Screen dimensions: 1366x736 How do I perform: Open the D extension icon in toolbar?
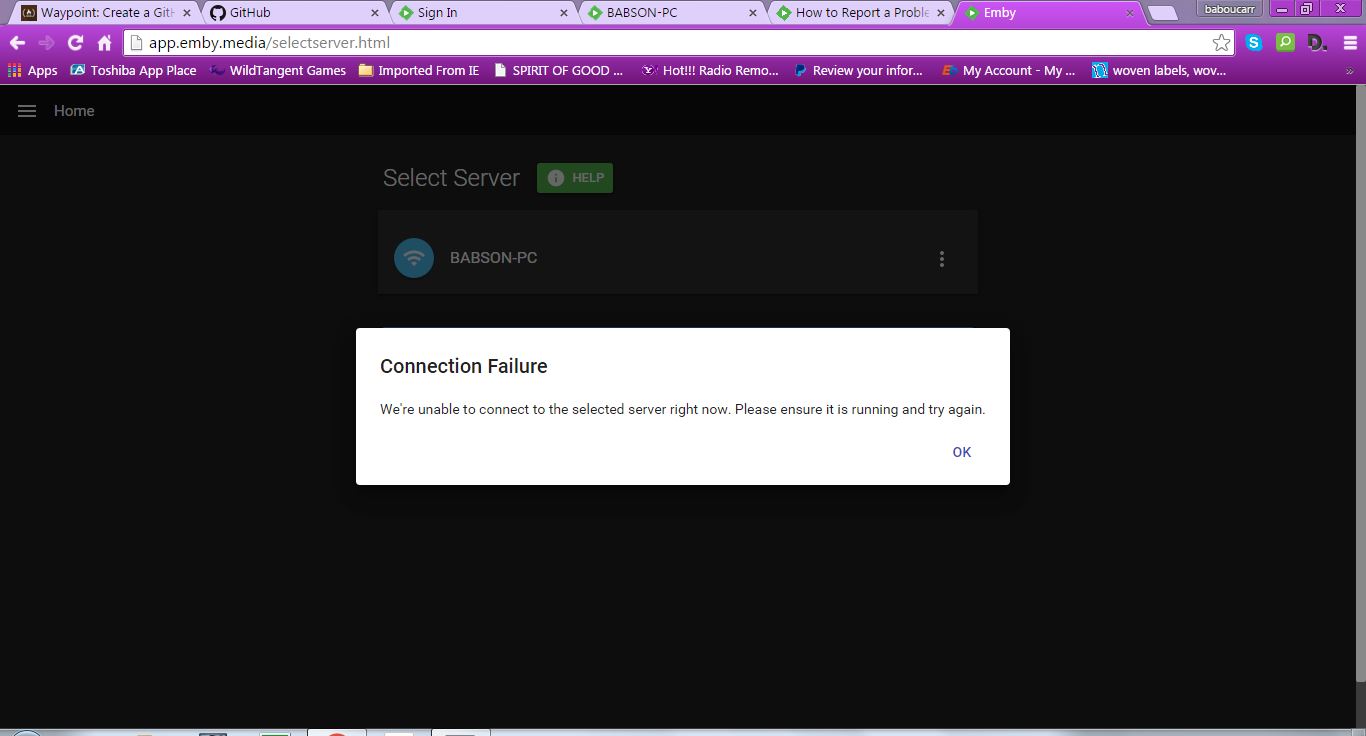pos(1317,43)
